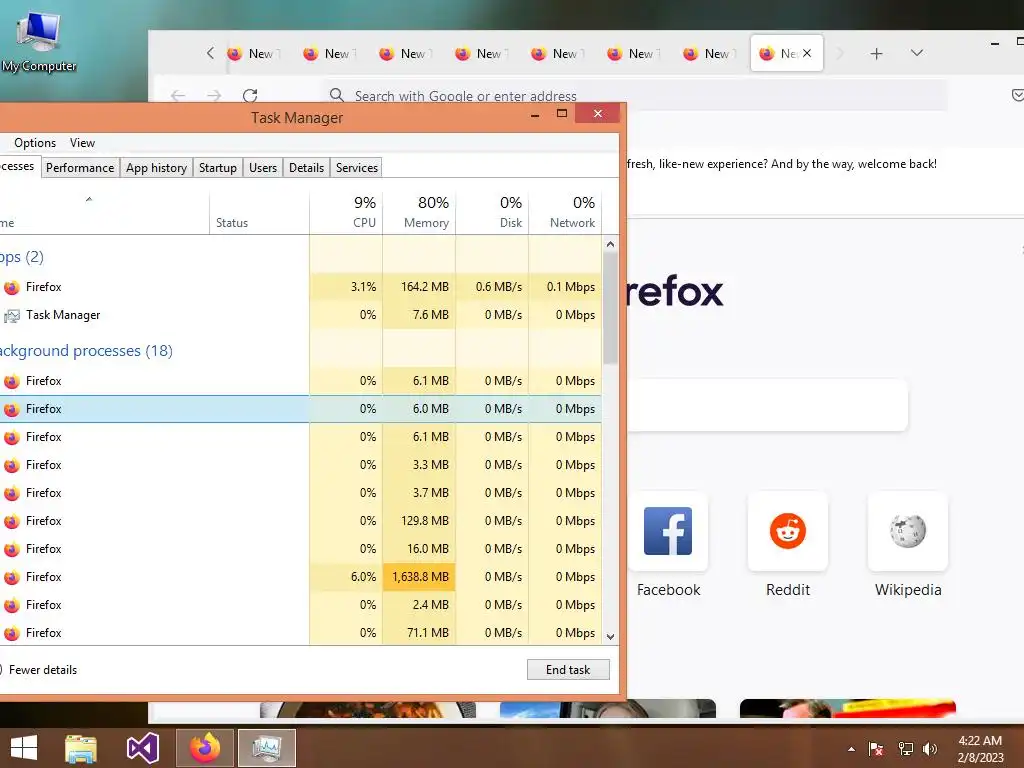The width and height of the screenshot is (1024, 768).
Task: Open the Startup tab
Action: click(217, 168)
